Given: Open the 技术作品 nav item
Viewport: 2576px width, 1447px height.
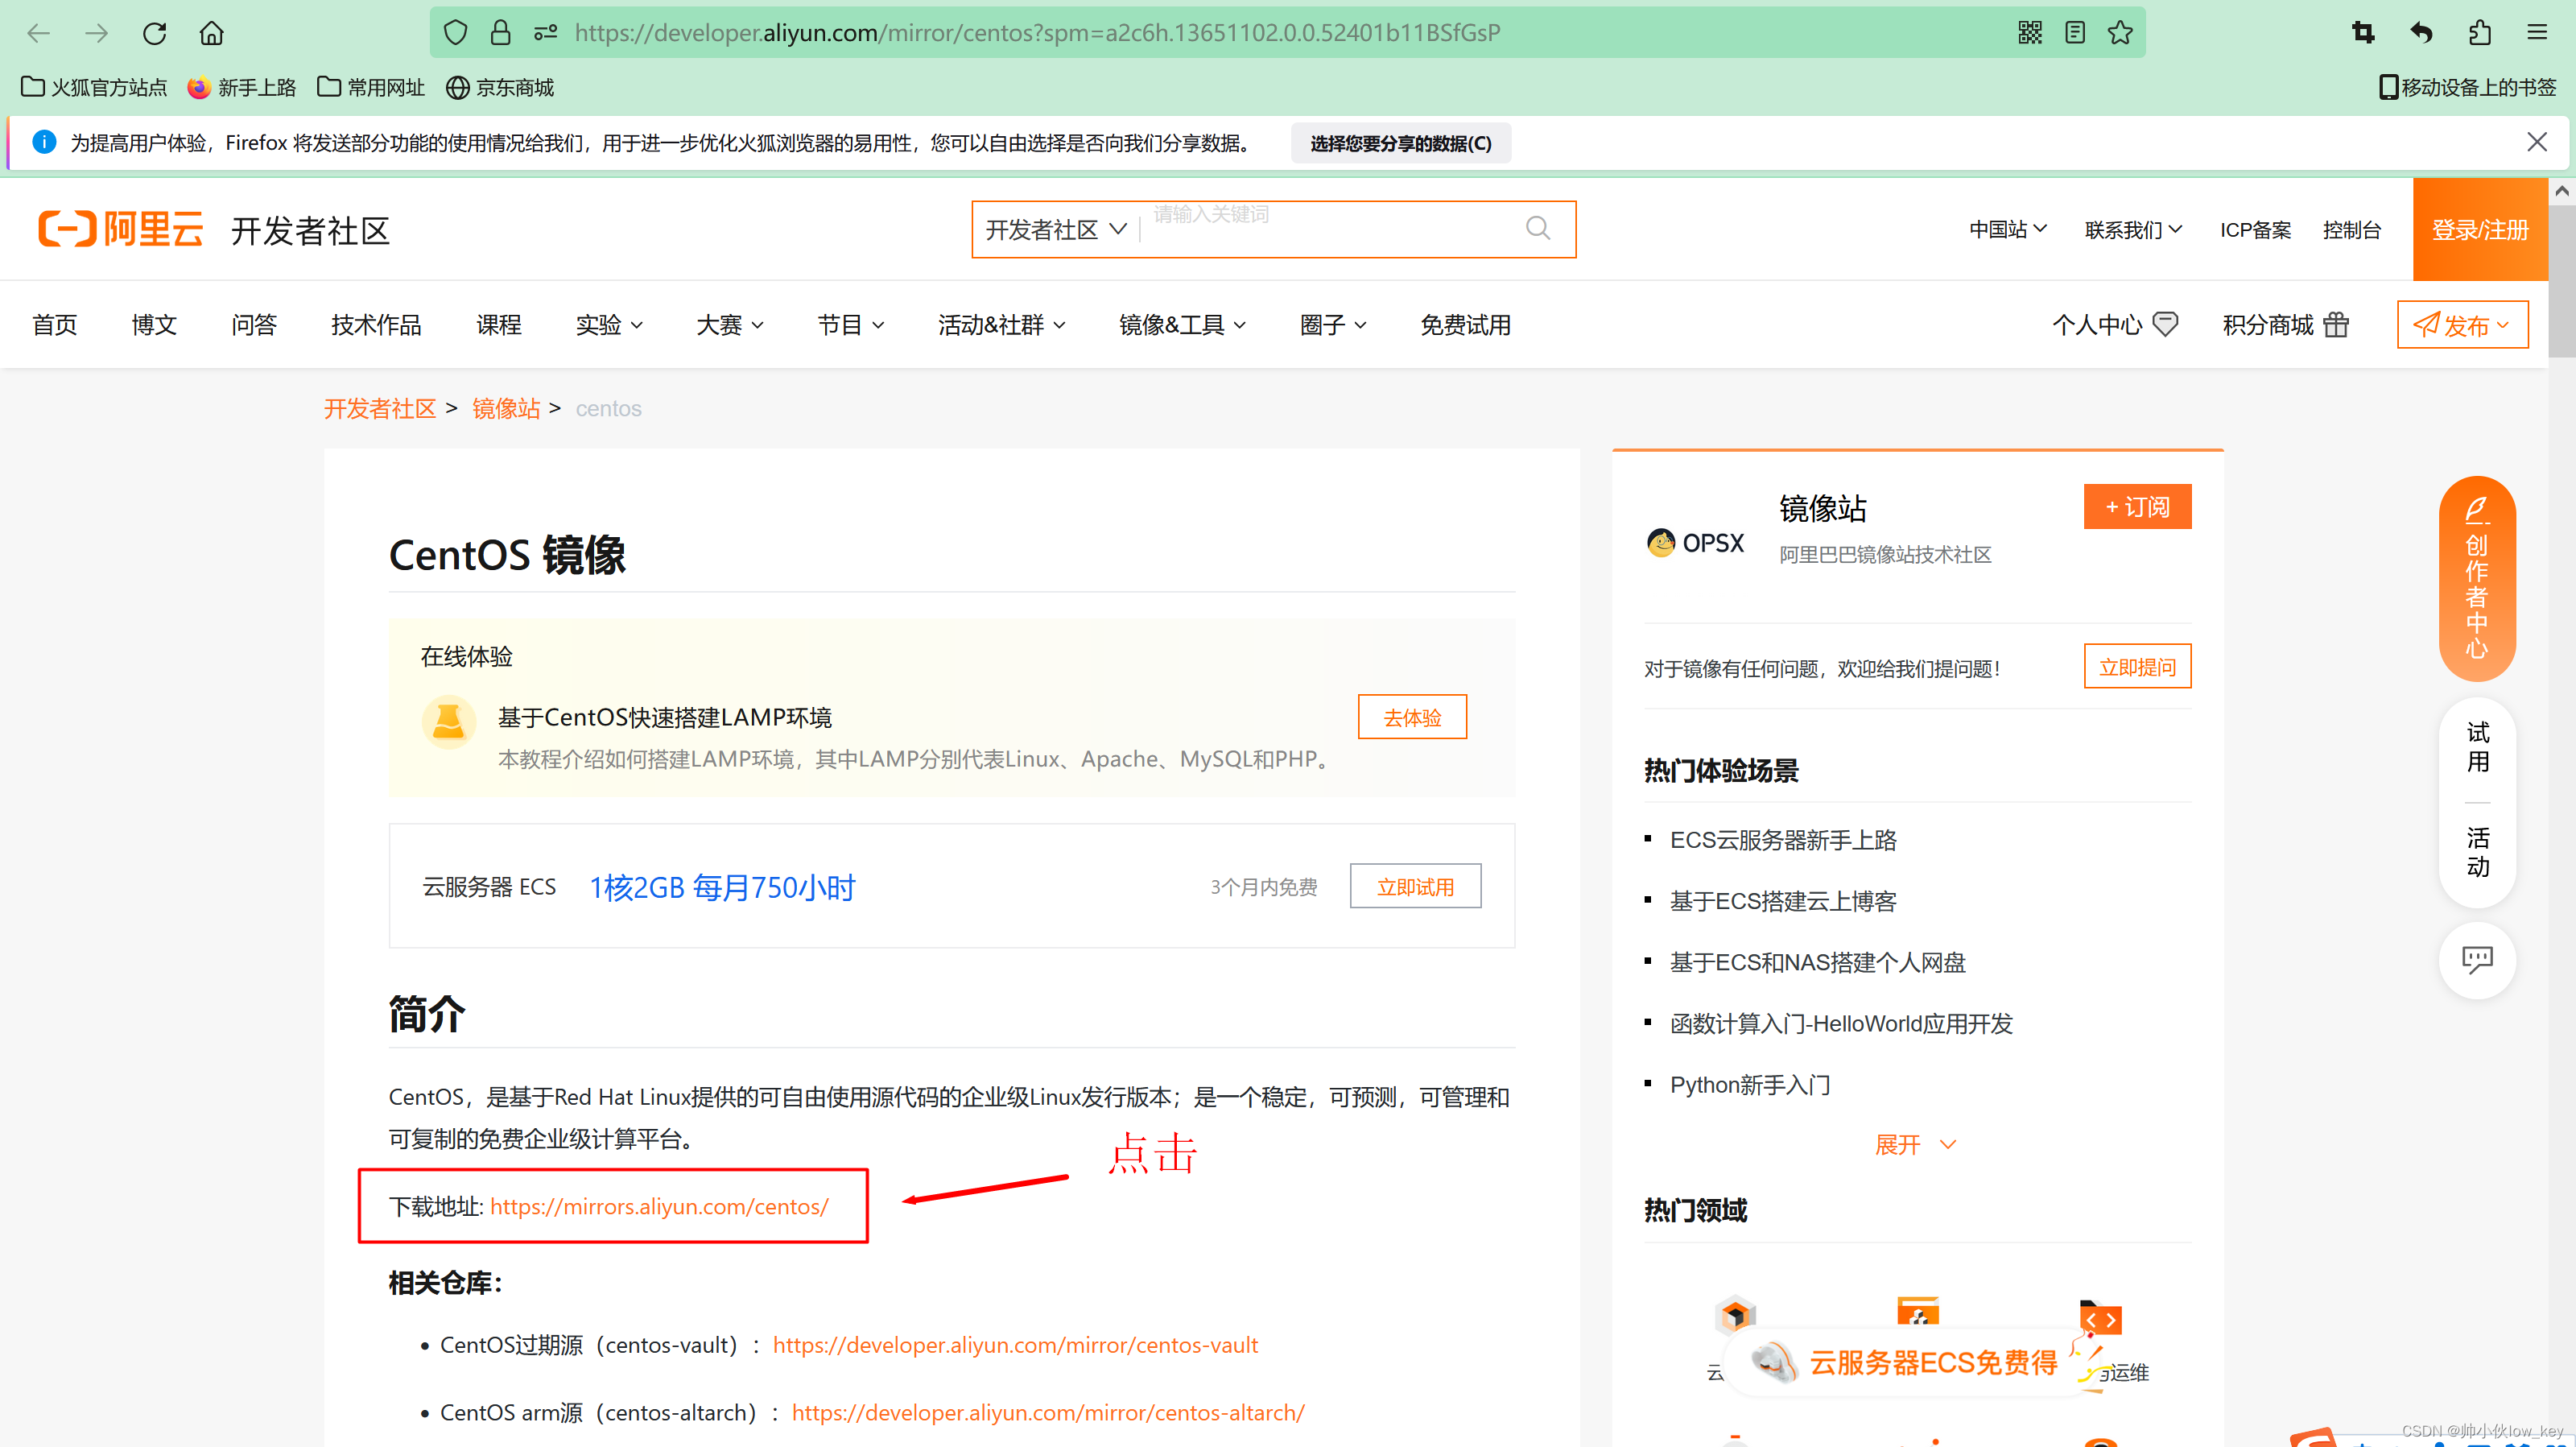Looking at the screenshot, I should [376, 324].
